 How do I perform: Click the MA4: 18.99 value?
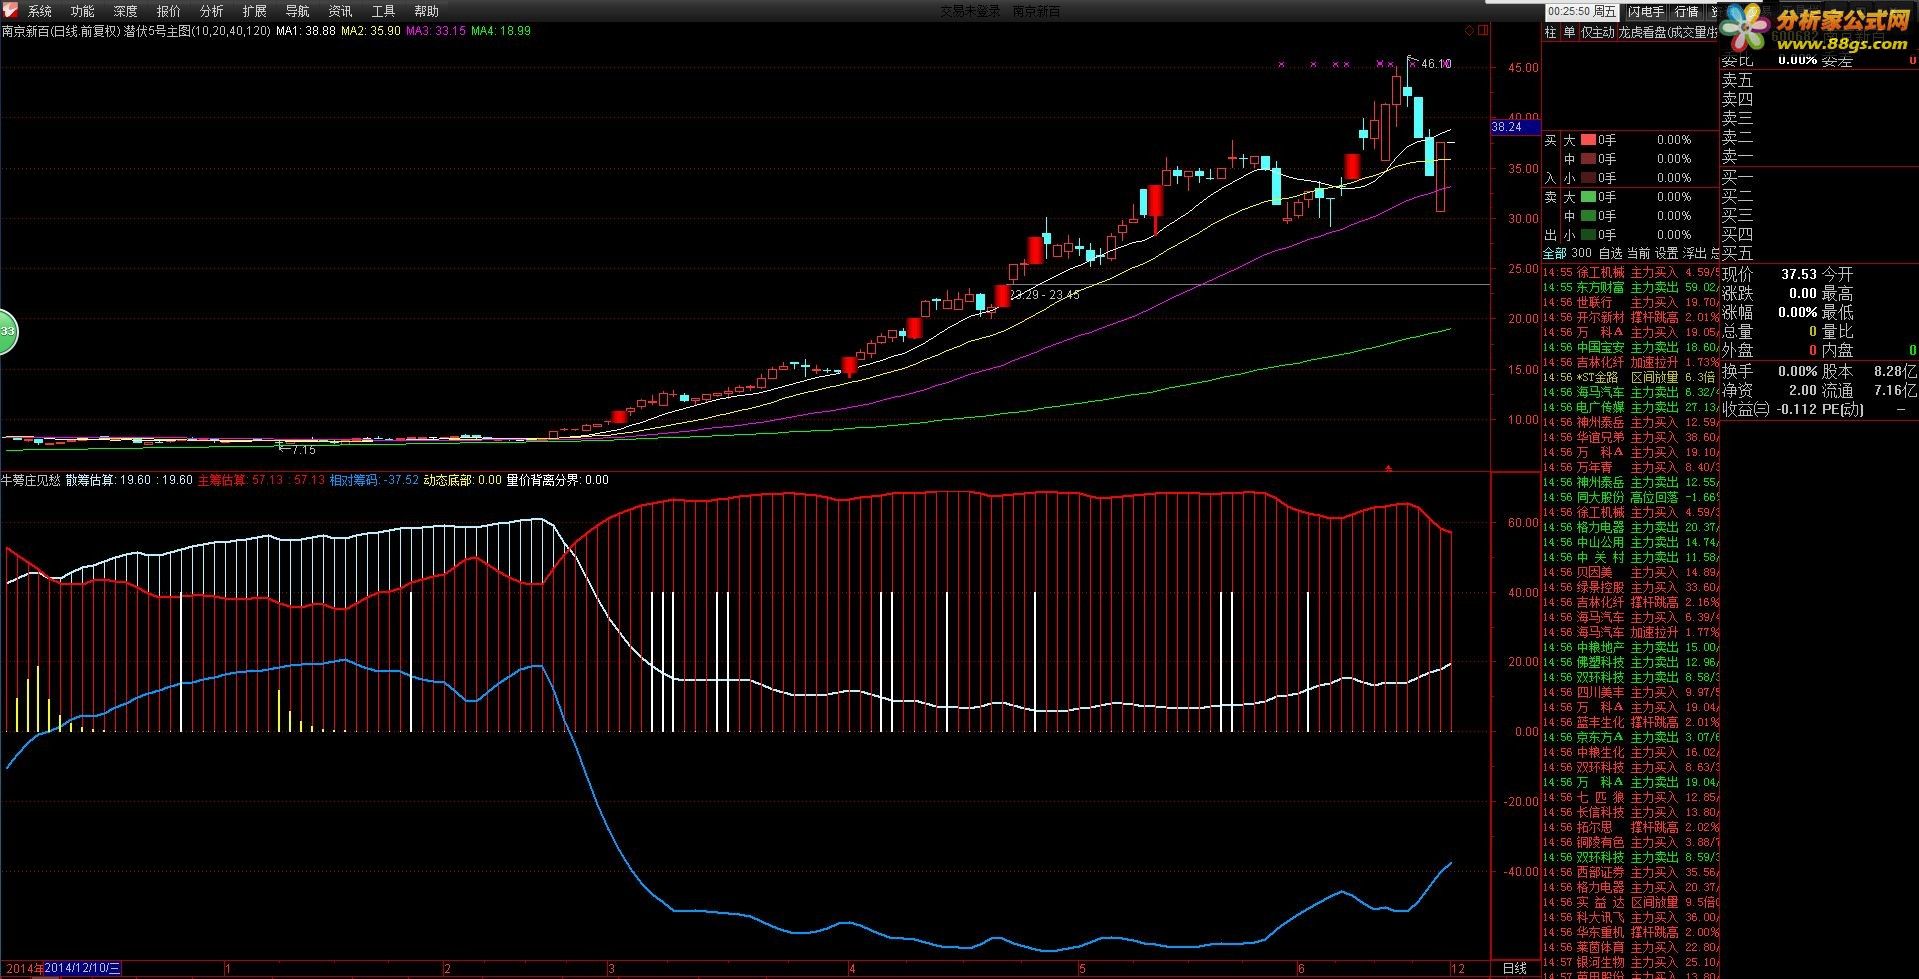tap(501, 31)
